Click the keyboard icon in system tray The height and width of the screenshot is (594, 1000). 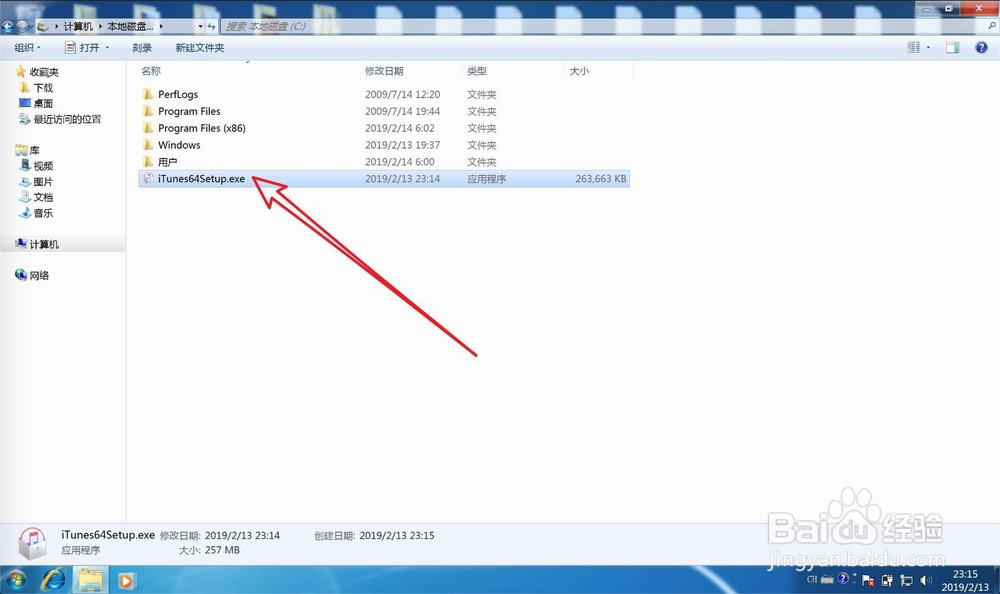click(827, 580)
